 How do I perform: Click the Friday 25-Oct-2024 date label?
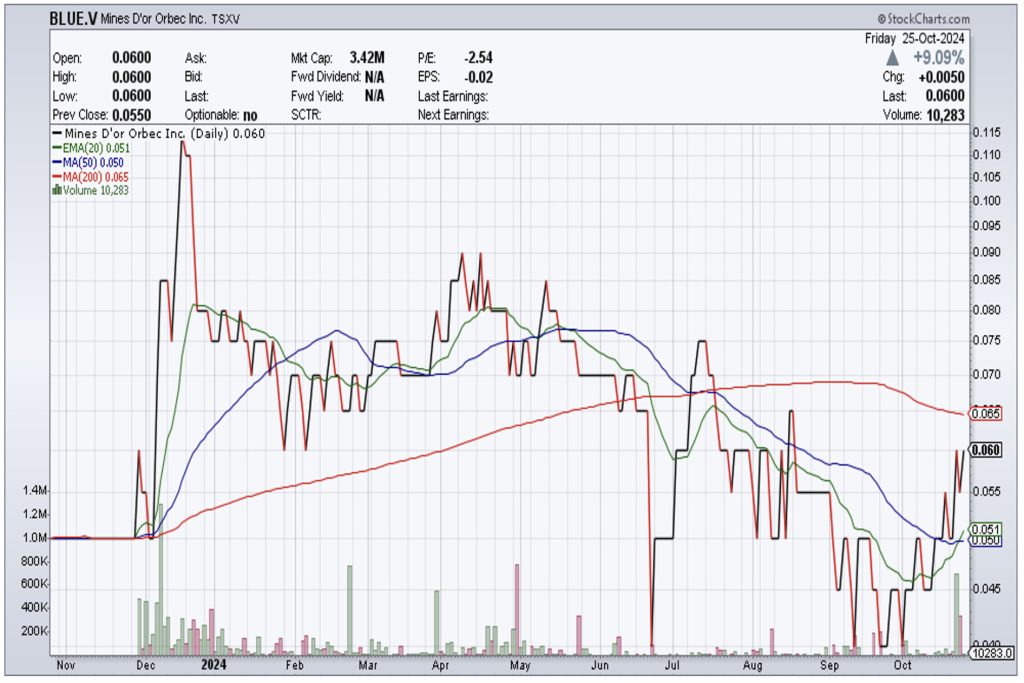pos(918,39)
